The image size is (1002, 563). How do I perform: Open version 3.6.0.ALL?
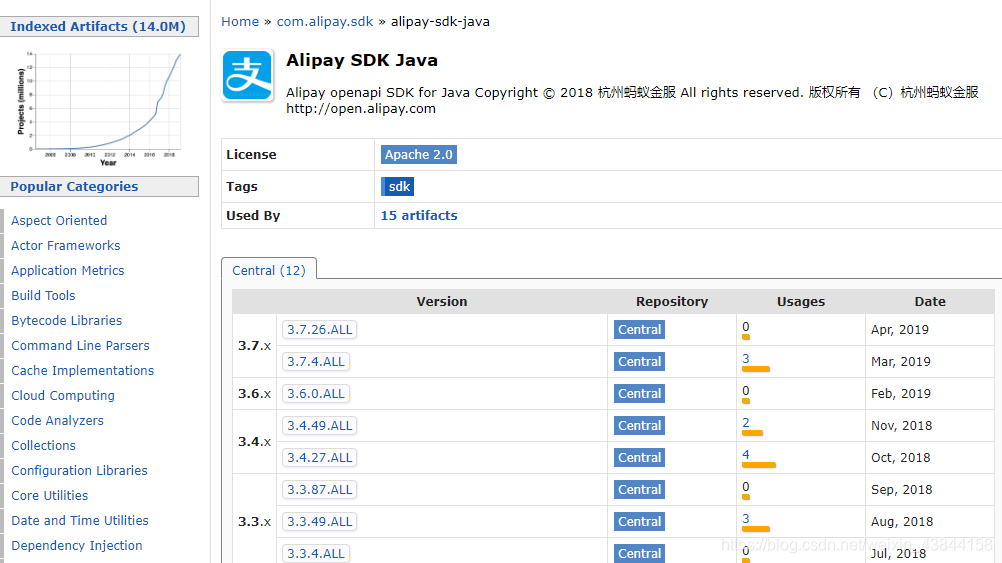pos(316,394)
